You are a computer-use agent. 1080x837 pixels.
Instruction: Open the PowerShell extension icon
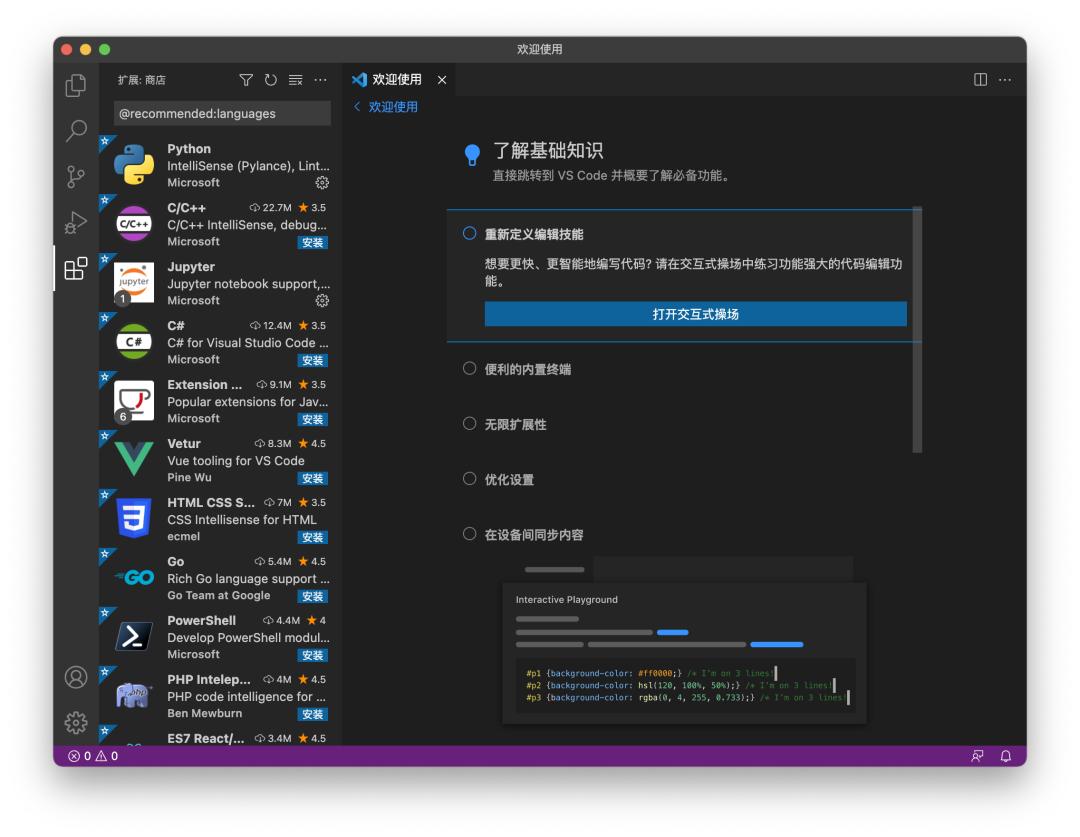click(x=134, y=637)
